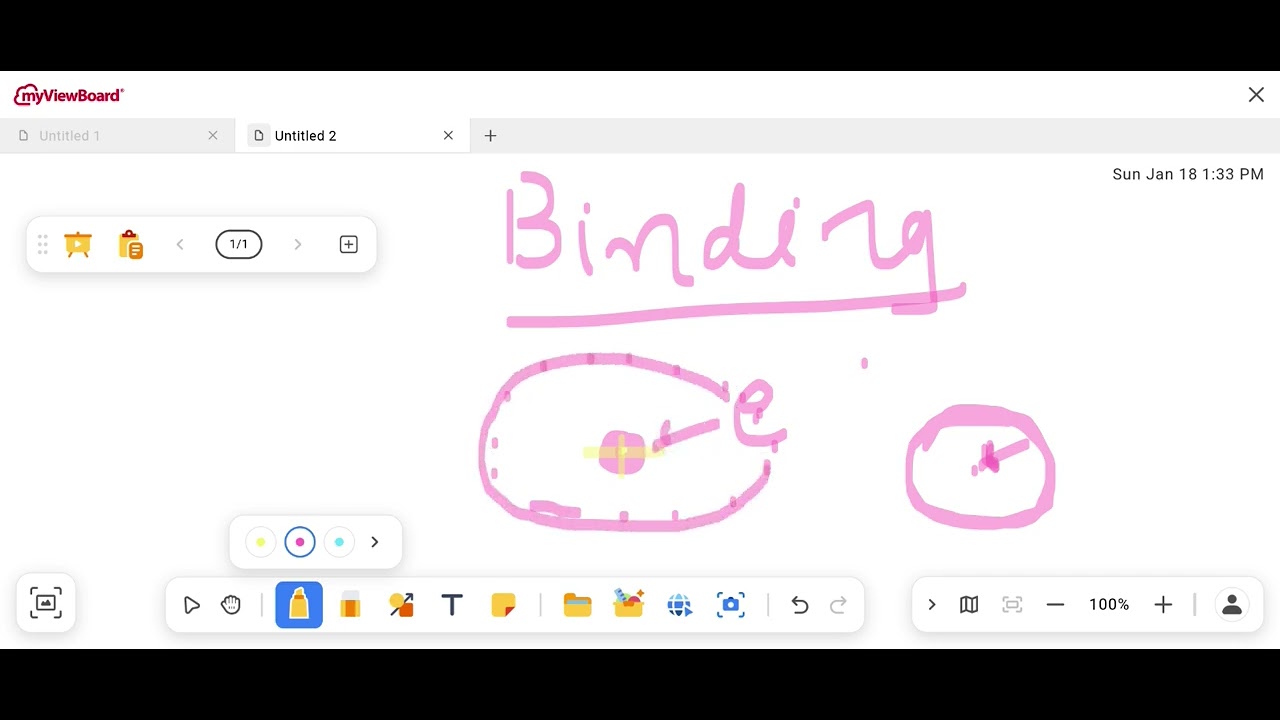The height and width of the screenshot is (720, 1280).
Task: Open the clipboard paste tool
Action: 131,244
